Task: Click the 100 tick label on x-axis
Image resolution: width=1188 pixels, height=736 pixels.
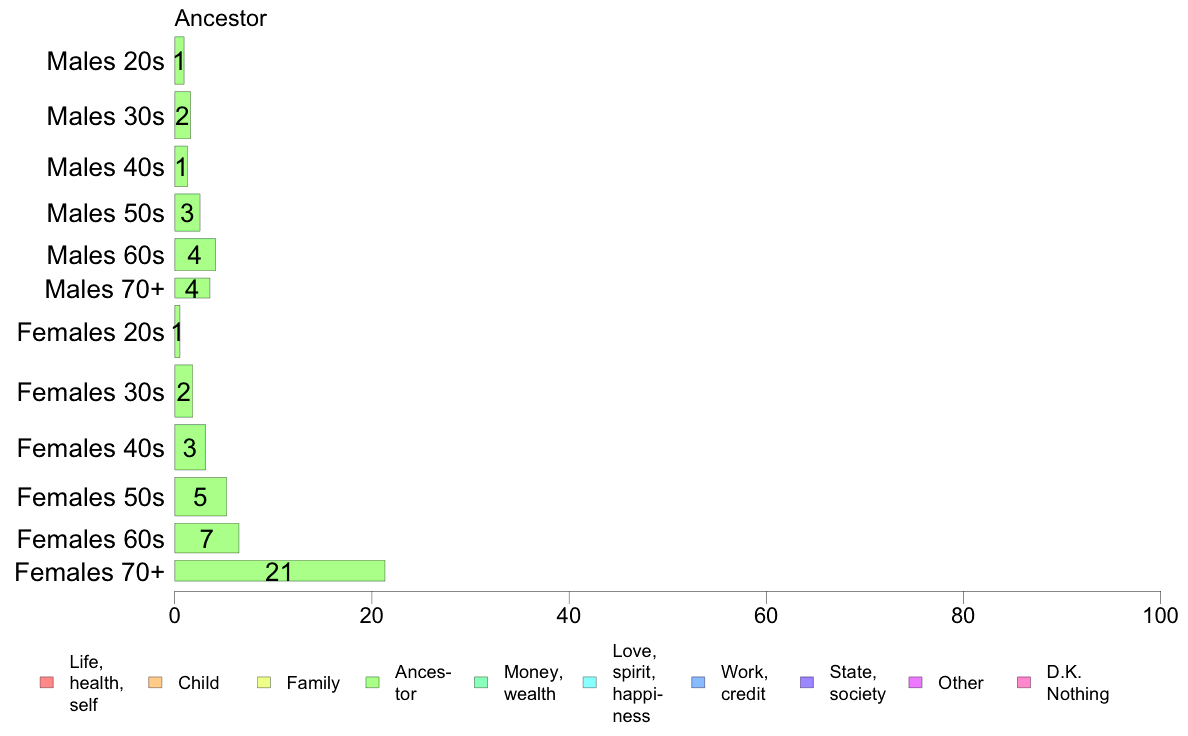Action: tap(1160, 615)
